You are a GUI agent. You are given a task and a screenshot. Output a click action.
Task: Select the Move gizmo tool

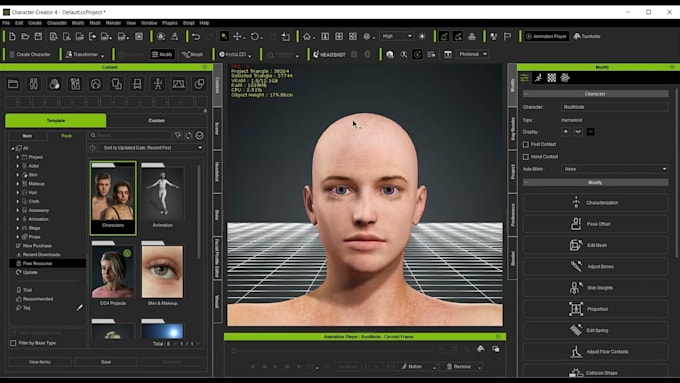click(238, 36)
